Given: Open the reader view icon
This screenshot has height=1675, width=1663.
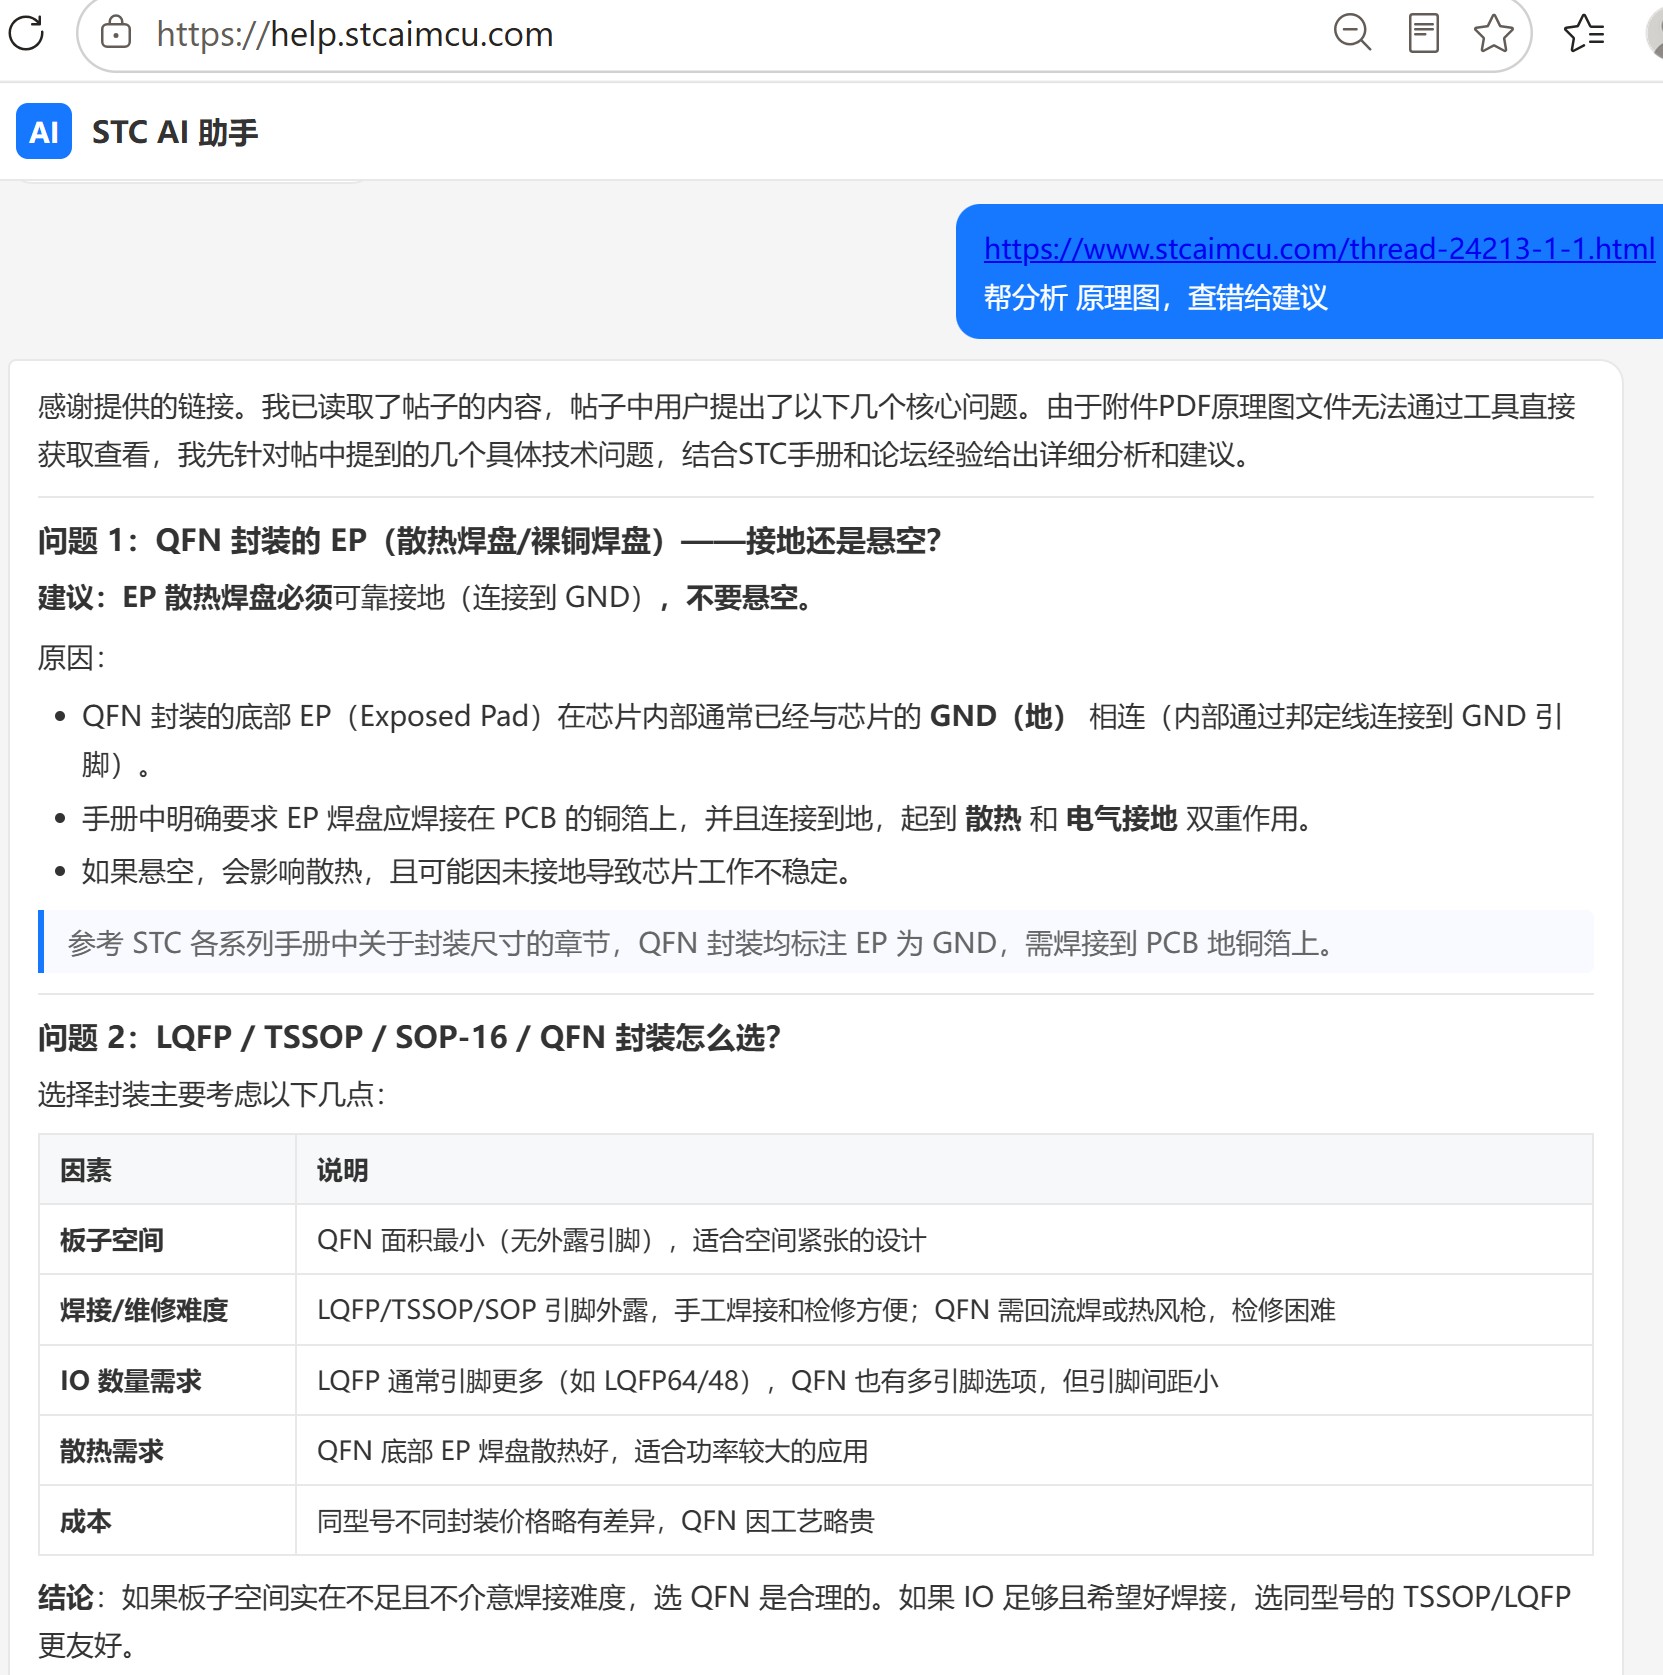Looking at the screenshot, I should point(1423,33).
